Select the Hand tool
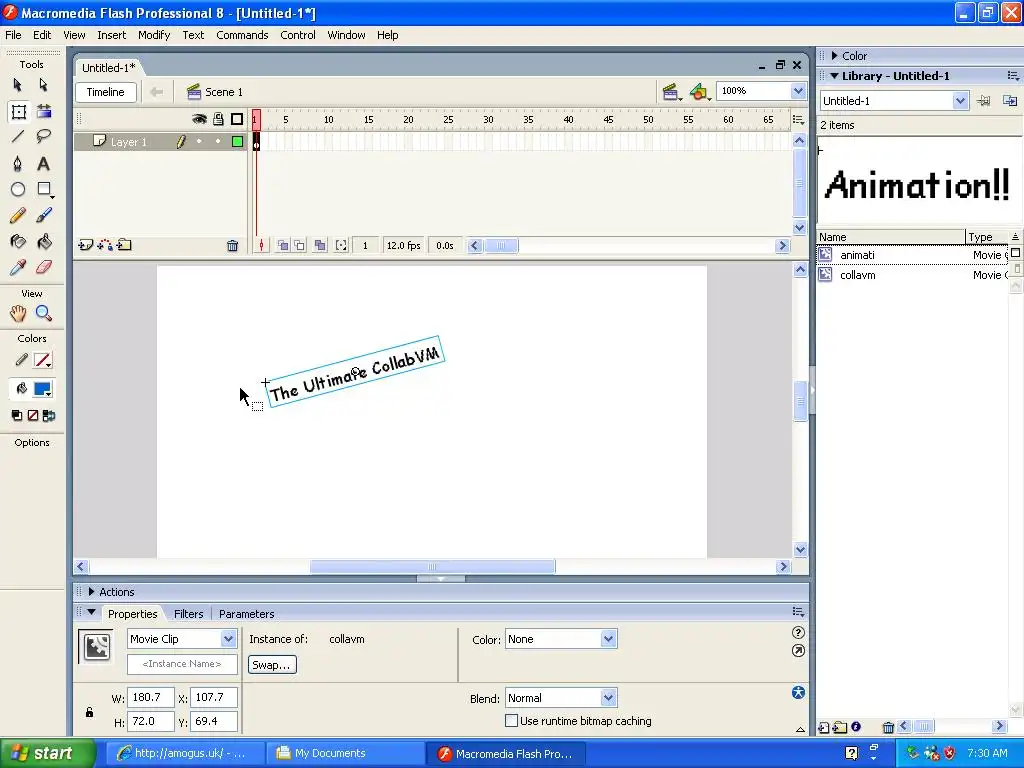 pyautogui.click(x=18, y=314)
